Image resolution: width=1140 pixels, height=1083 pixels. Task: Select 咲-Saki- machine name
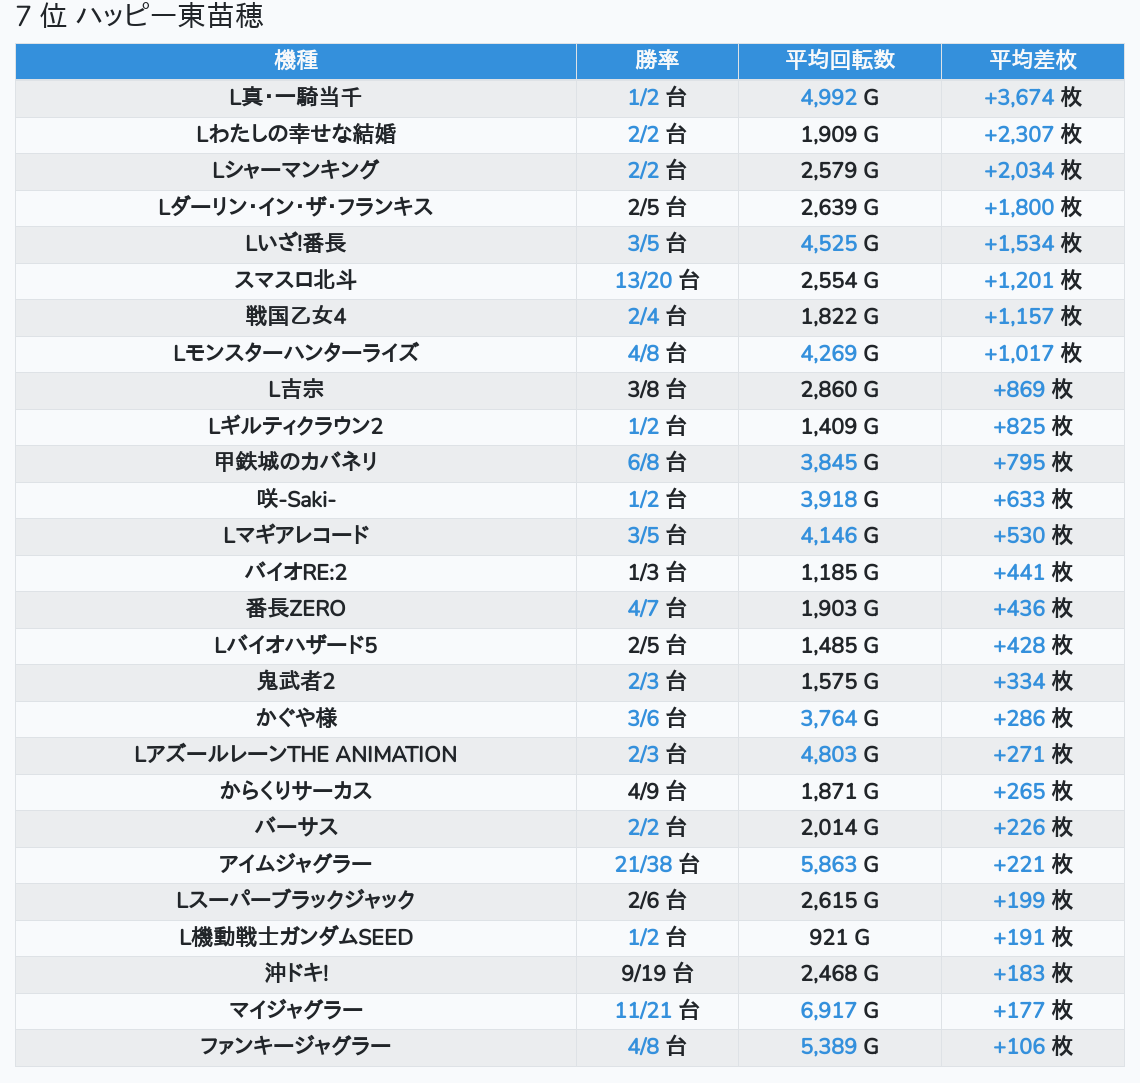coord(296,499)
